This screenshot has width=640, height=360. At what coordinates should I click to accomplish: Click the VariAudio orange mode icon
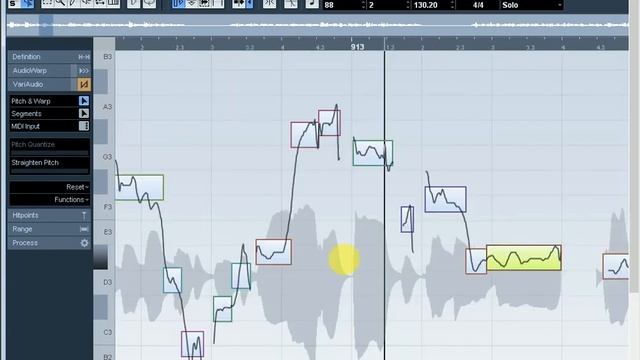tap(84, 84)
